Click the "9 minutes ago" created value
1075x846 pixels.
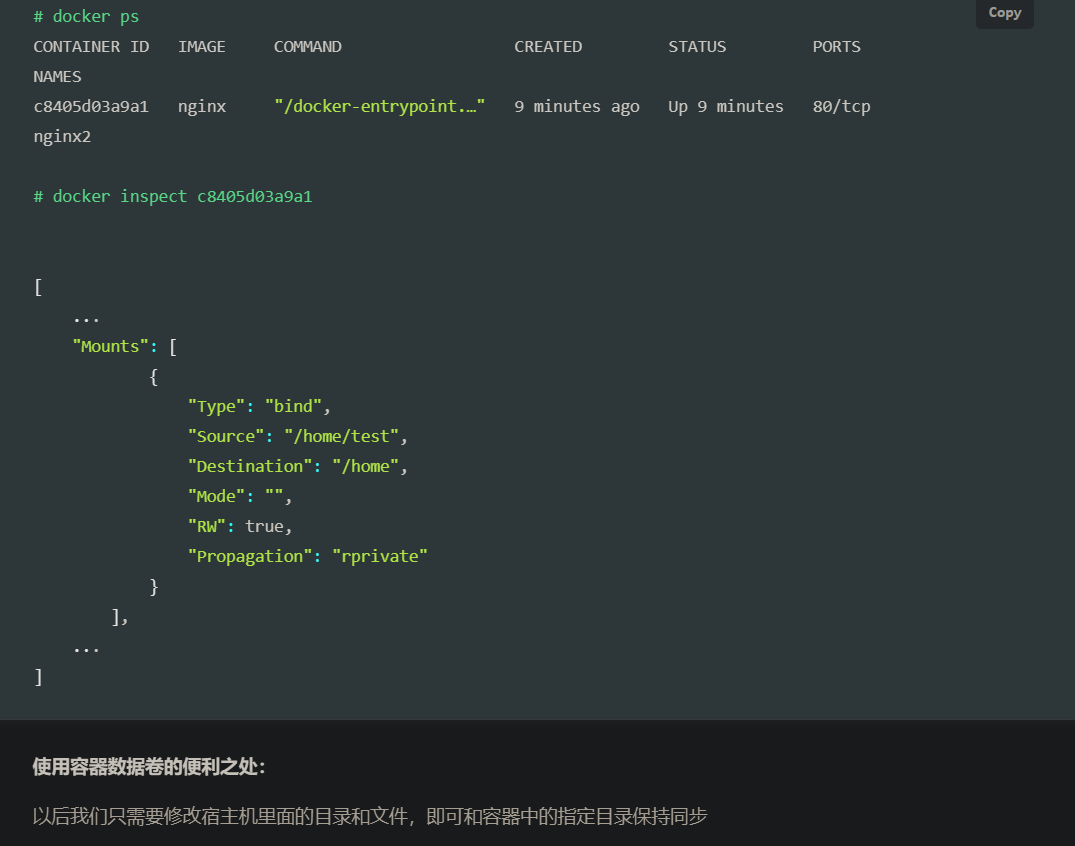point(576,107)
